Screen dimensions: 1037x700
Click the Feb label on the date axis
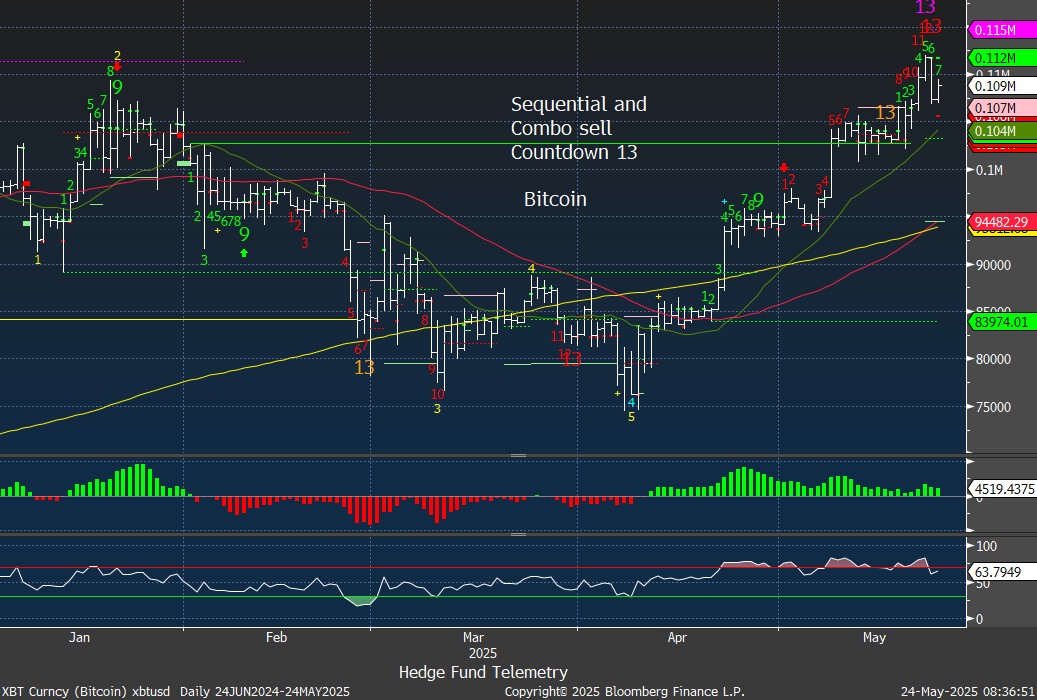[x=276, y=637]
